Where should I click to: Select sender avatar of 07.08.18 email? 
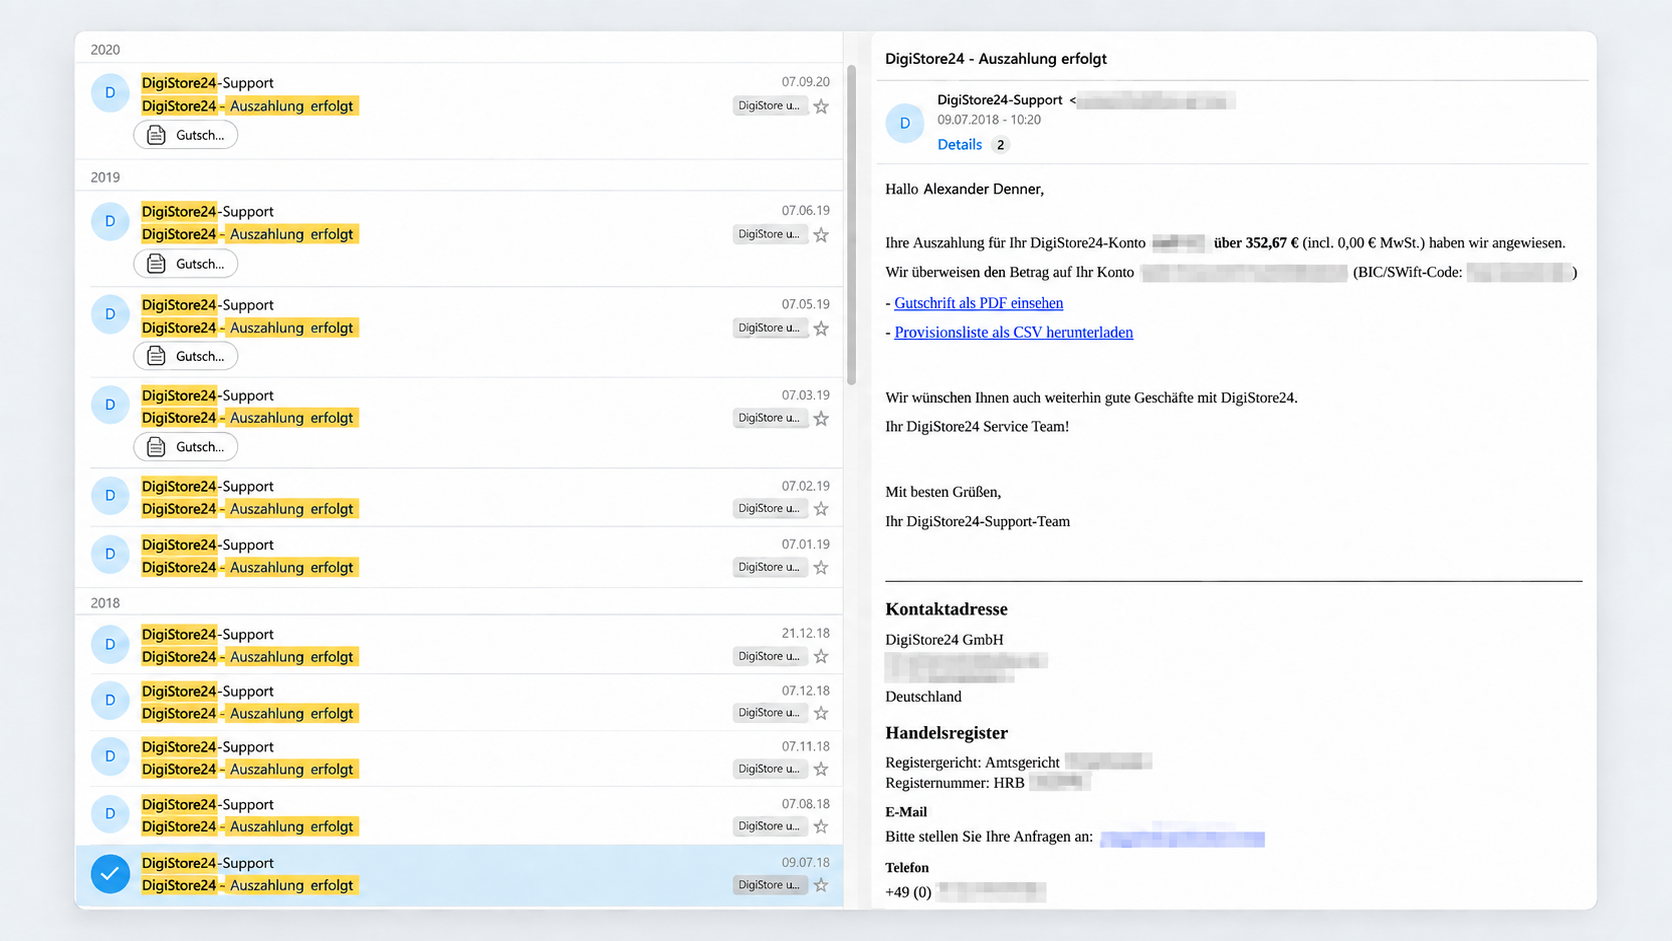pyautogui.click(x=110, y=814)
